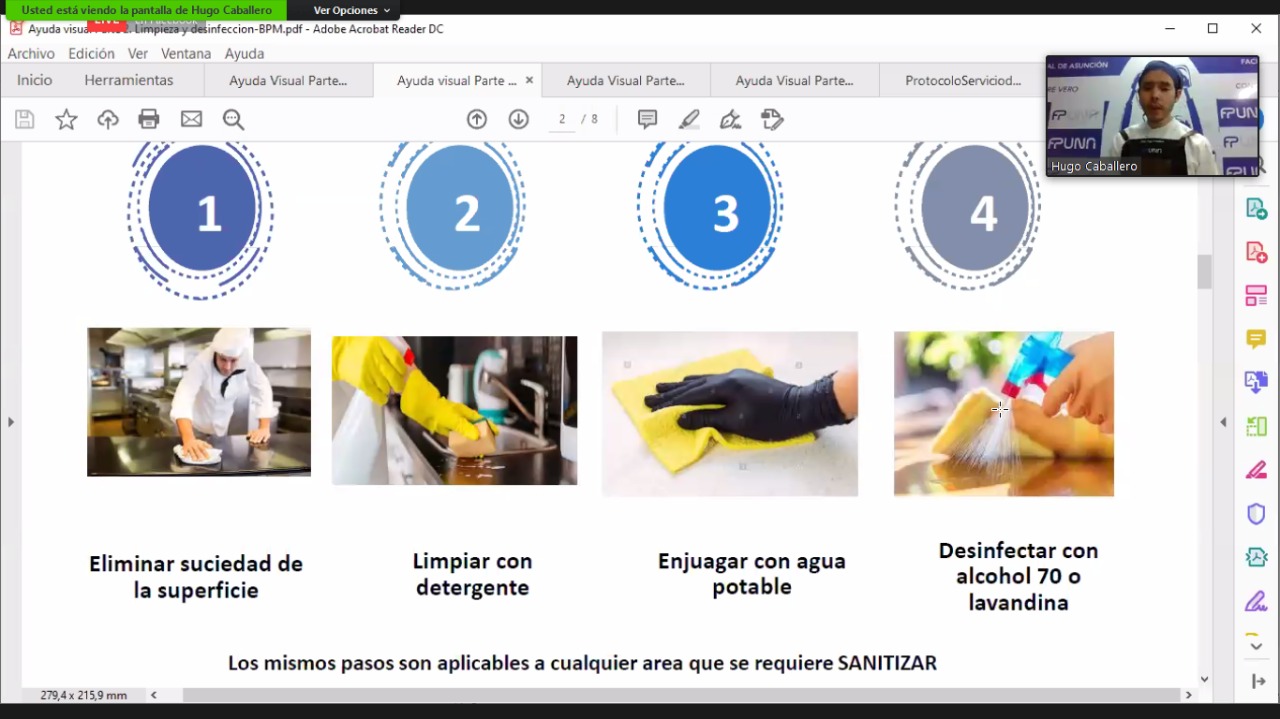Click the page number input field
The height and width of the screenshot is (719, 1280).
click(562, 120)
